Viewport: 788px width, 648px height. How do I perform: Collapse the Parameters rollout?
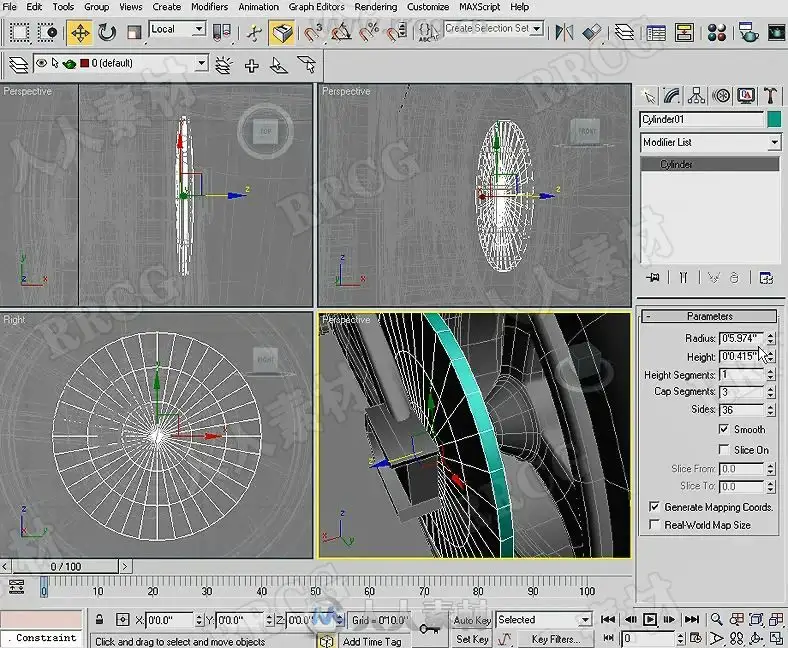pyautogui.click(x=709, y=316)
